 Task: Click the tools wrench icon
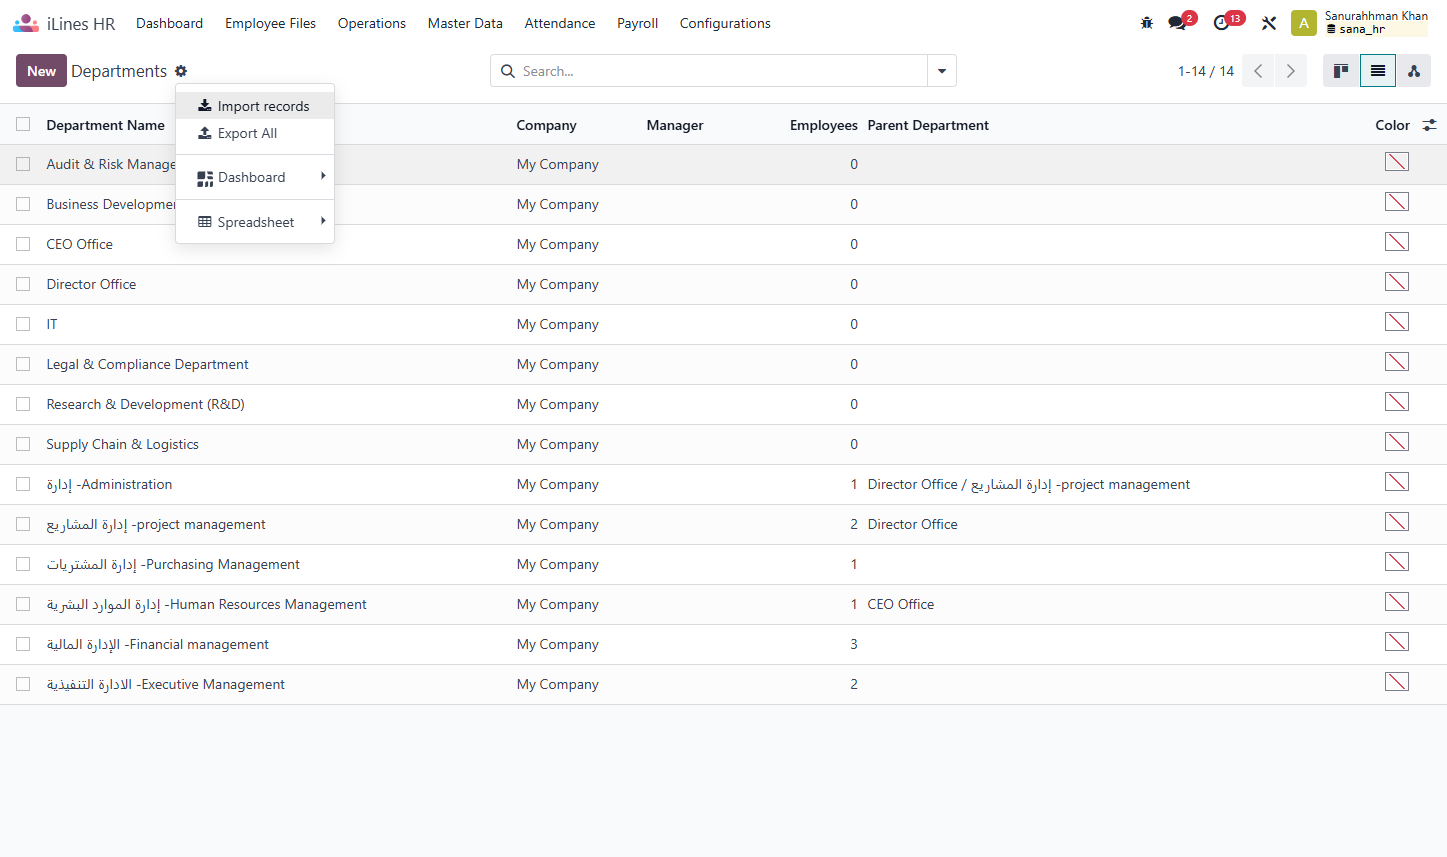(x=1269, y=23)
